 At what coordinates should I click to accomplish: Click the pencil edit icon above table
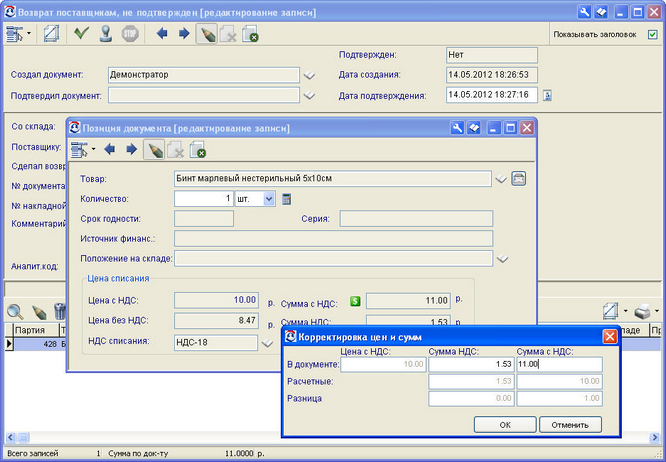tap(39, 312)
